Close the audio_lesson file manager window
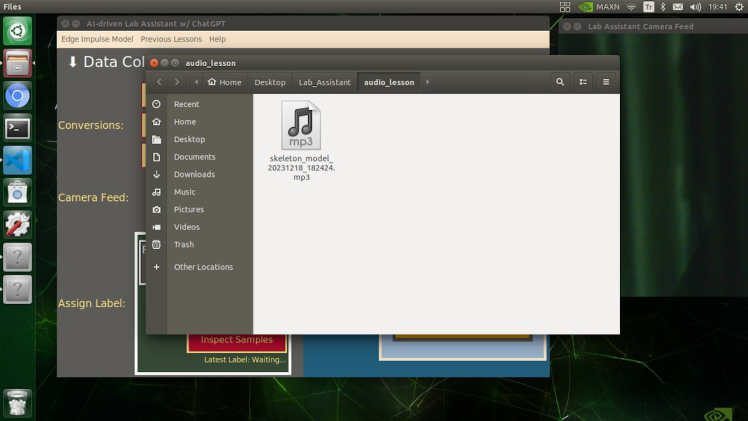 click(x=154, y=63)
